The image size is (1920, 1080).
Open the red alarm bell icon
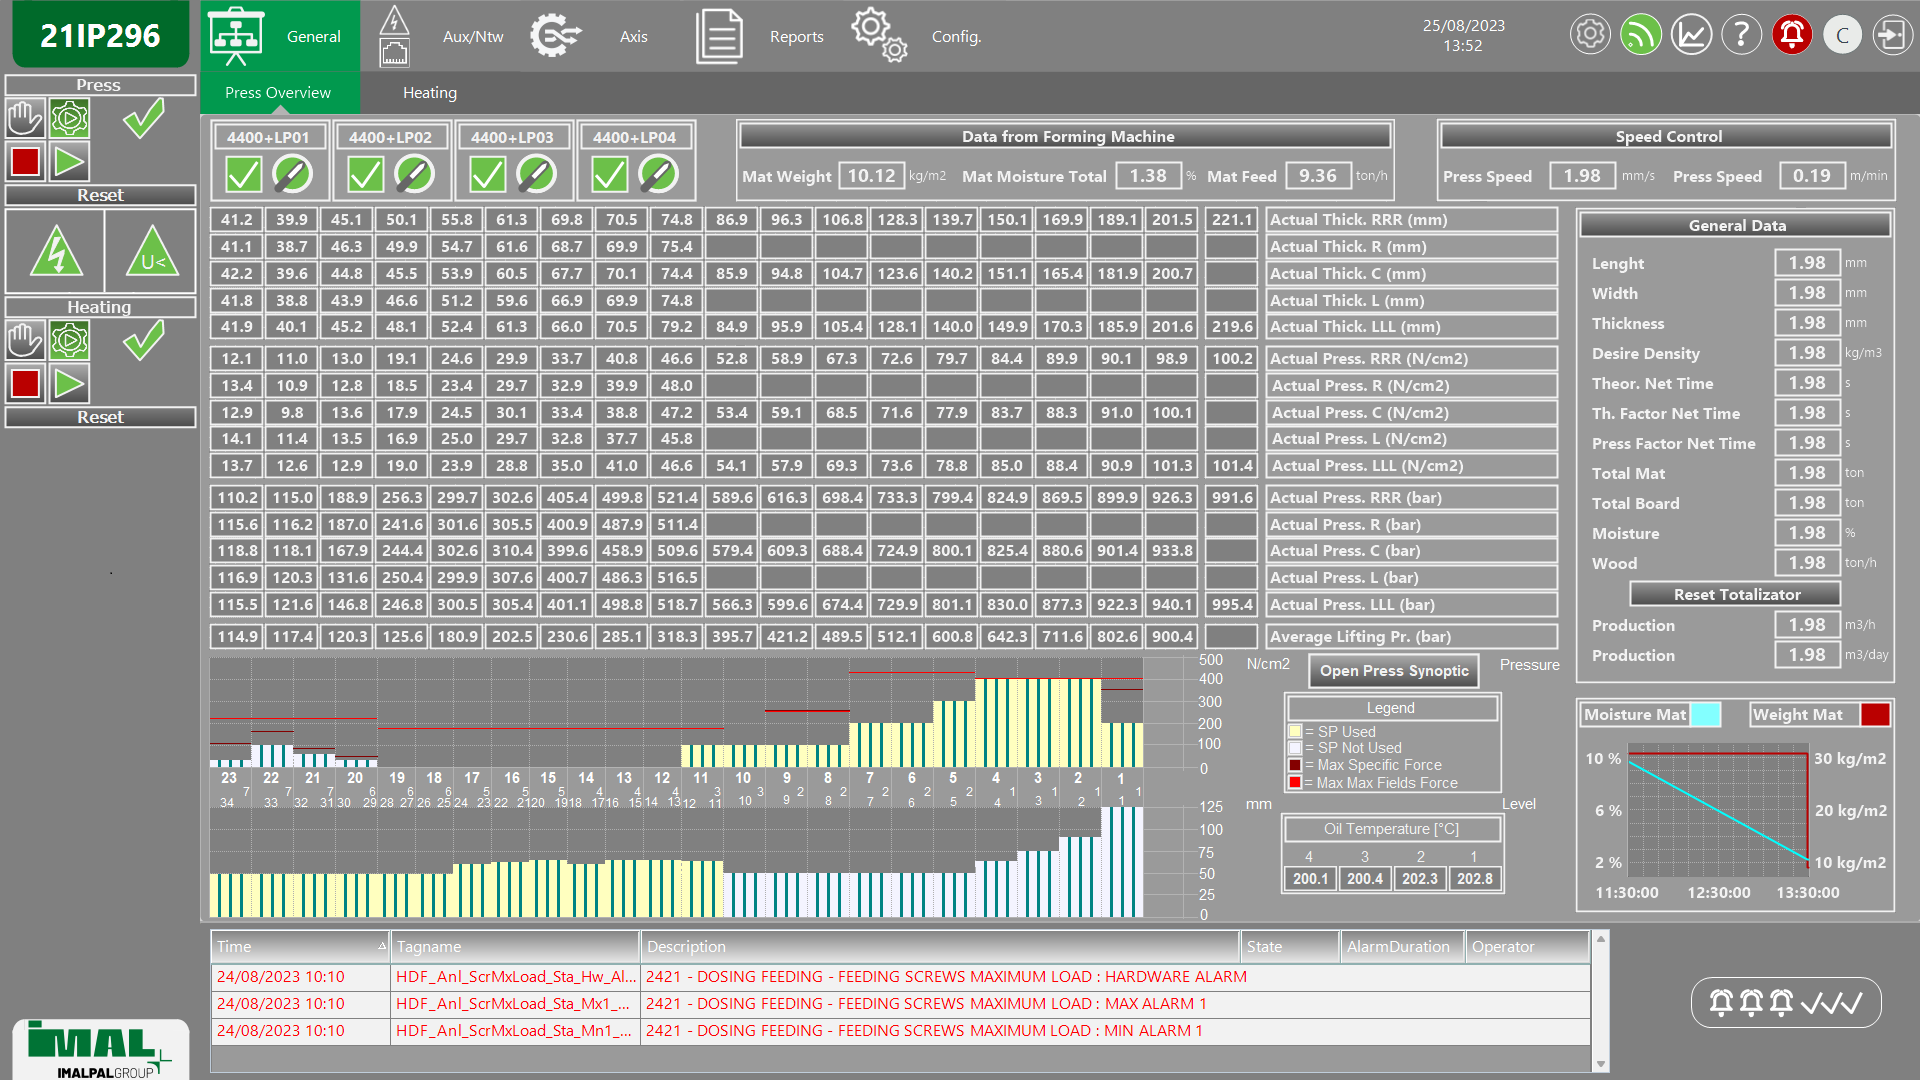[1791, 36]
